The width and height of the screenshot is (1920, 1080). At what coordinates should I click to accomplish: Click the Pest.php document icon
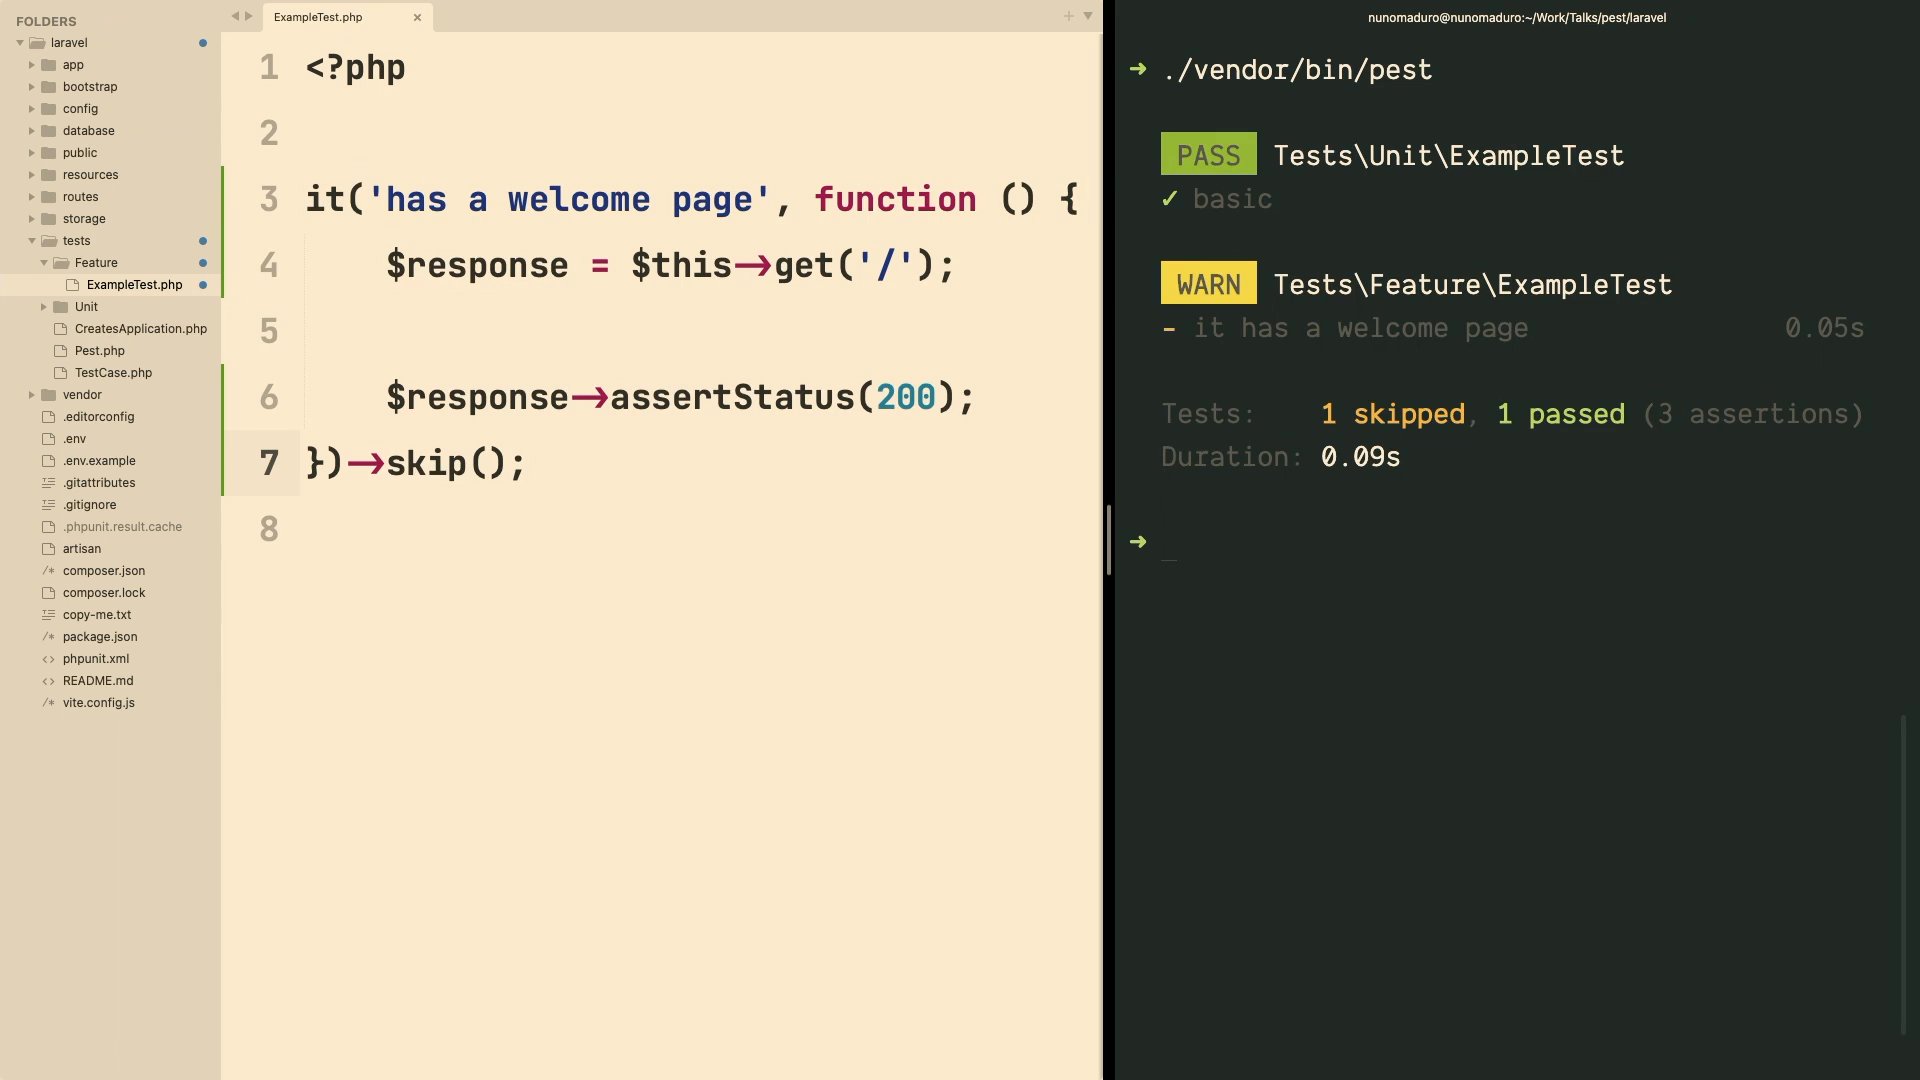pos(60,351)
